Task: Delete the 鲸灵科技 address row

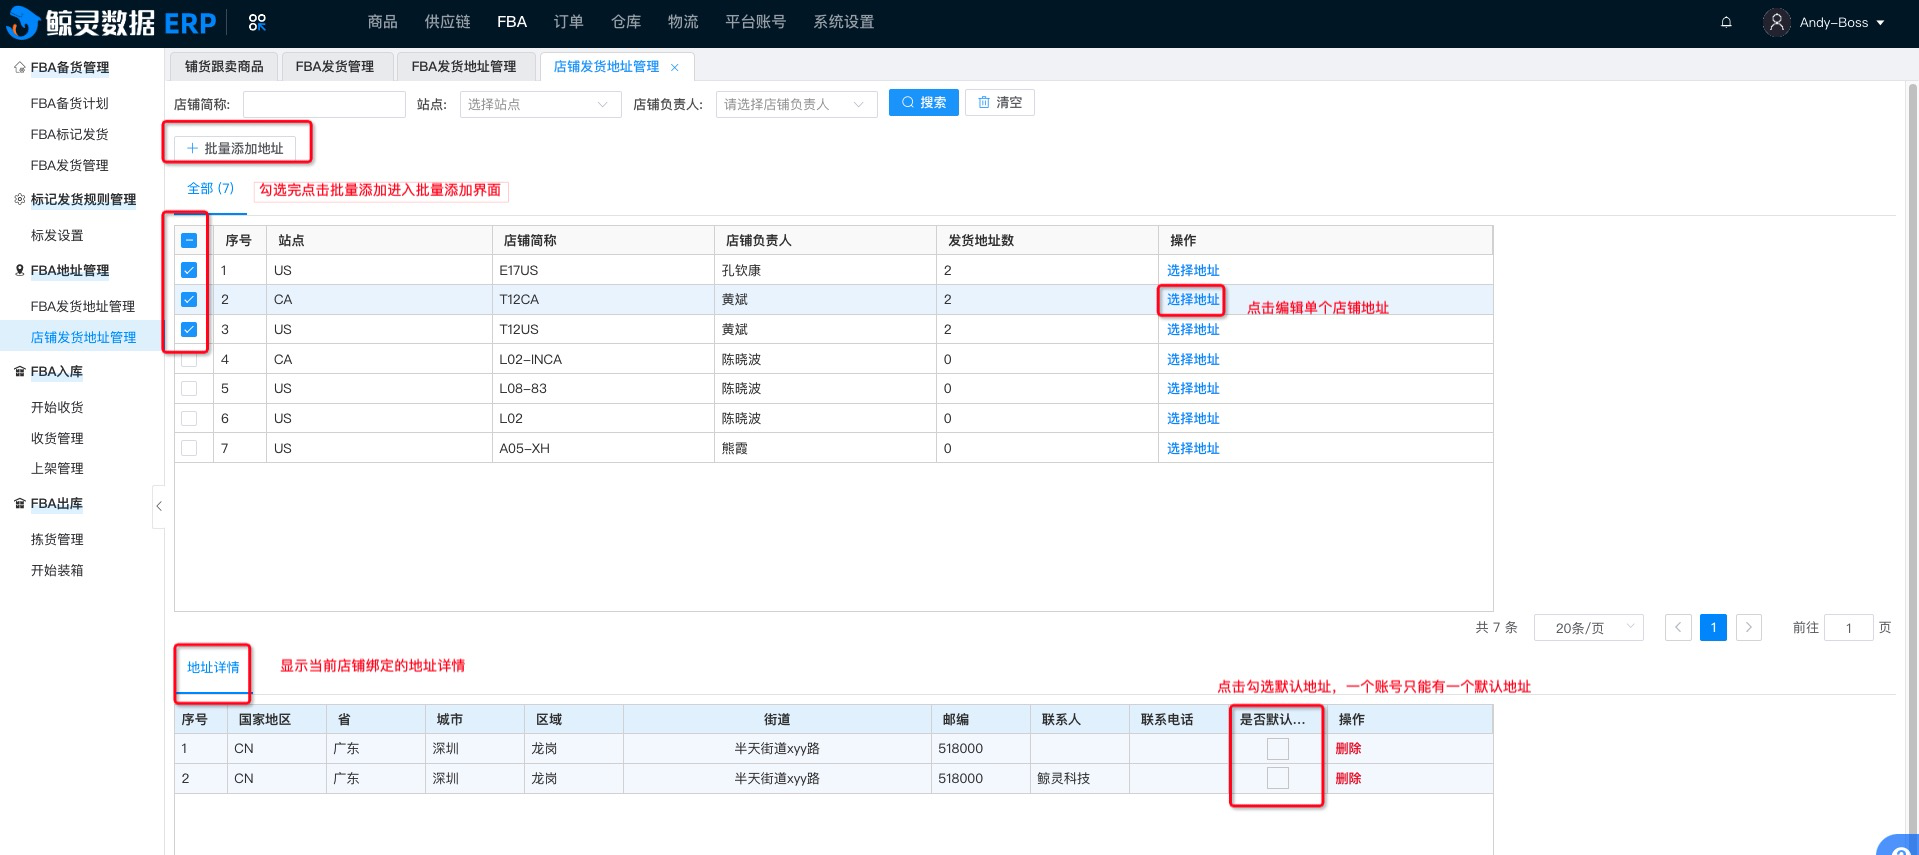Action: pyautogui.click(x=1348, y=778)
